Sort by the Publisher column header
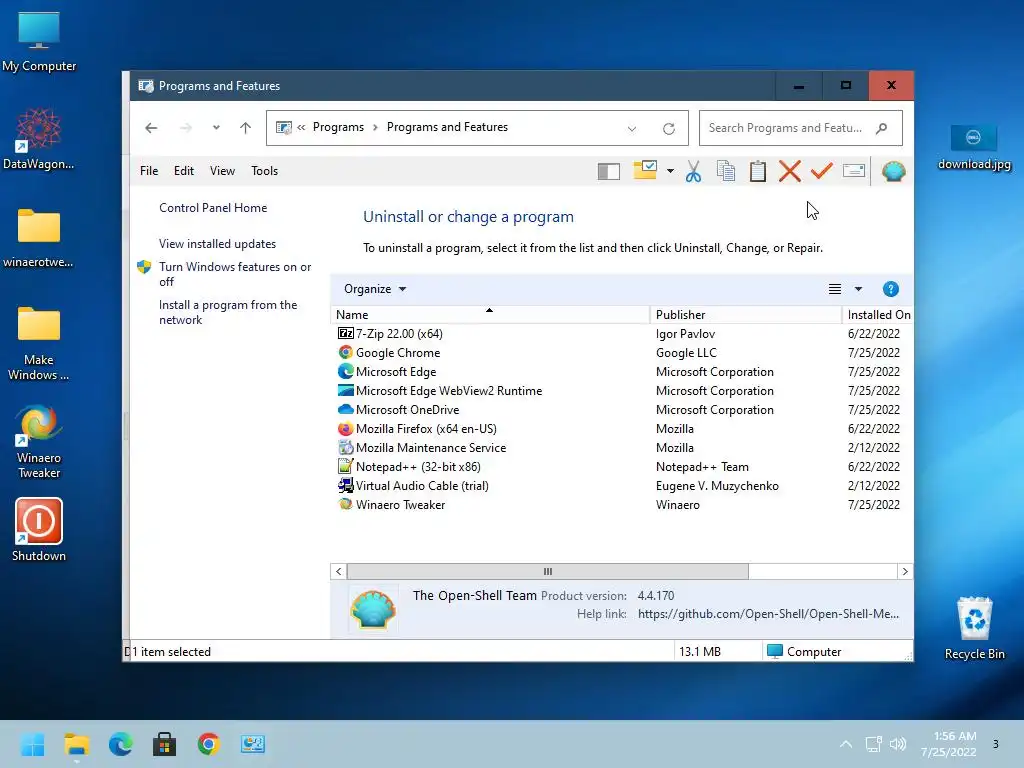This screenshot has height=768, width=1024. pyautogui.click(x=746, y=315)
